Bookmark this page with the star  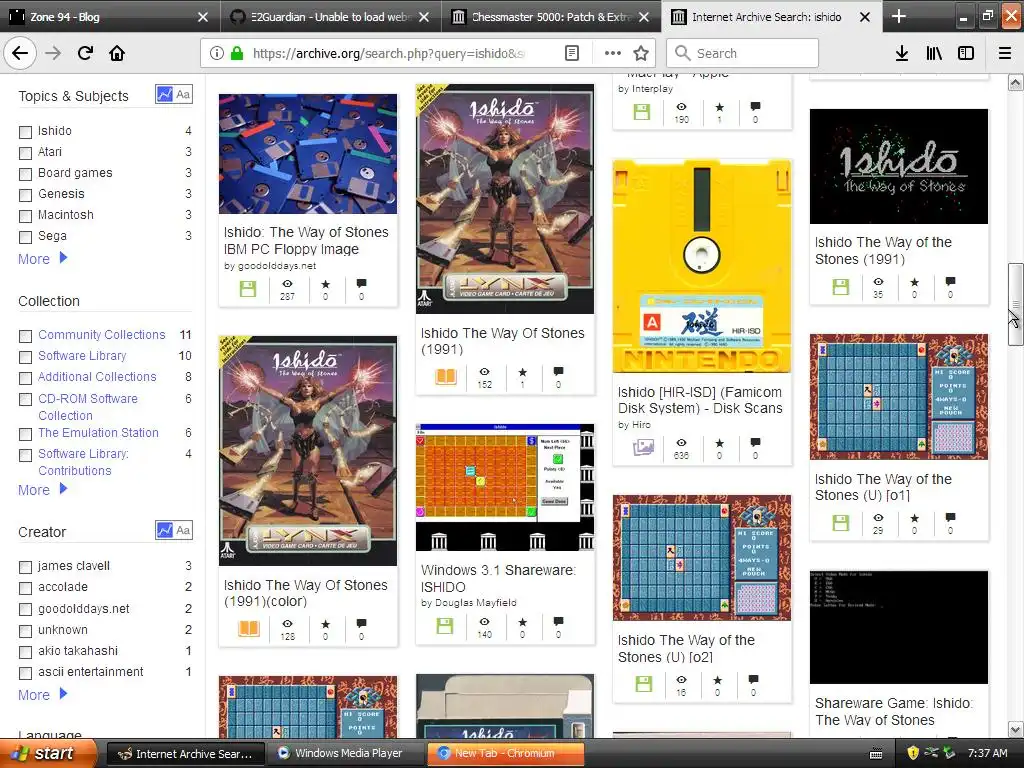(641, 53)
